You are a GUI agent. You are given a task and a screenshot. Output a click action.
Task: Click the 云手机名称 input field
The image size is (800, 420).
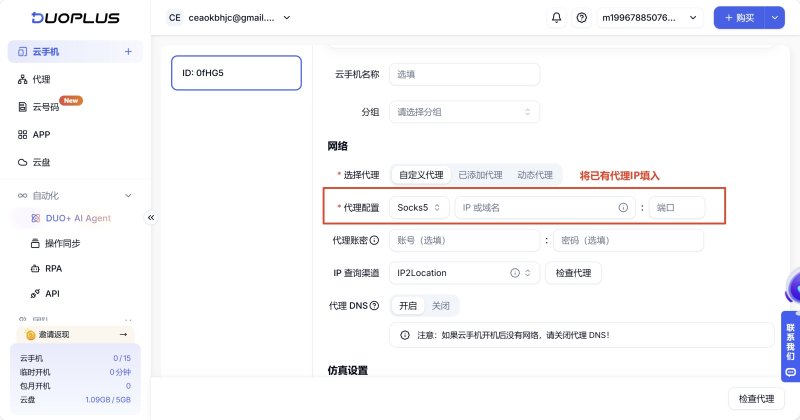pos(464,75)
